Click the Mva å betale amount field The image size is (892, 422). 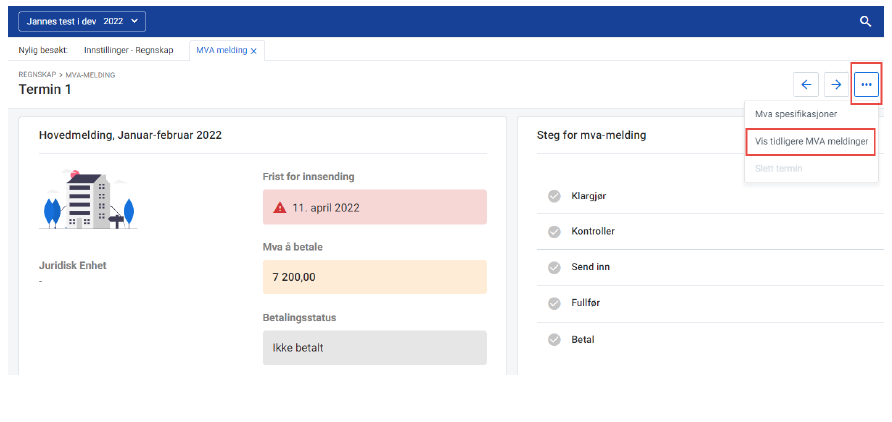tap(374, 277)
